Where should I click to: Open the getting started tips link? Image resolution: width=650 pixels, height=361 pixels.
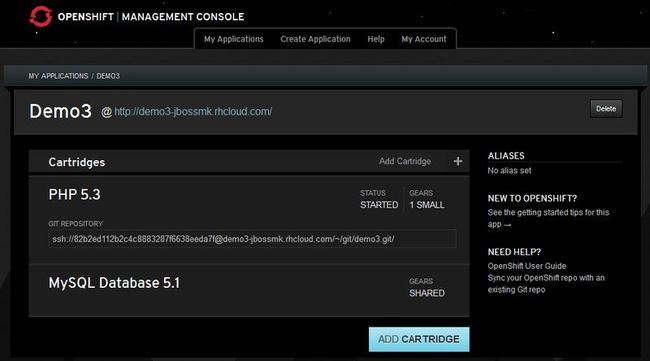[548, 218]
